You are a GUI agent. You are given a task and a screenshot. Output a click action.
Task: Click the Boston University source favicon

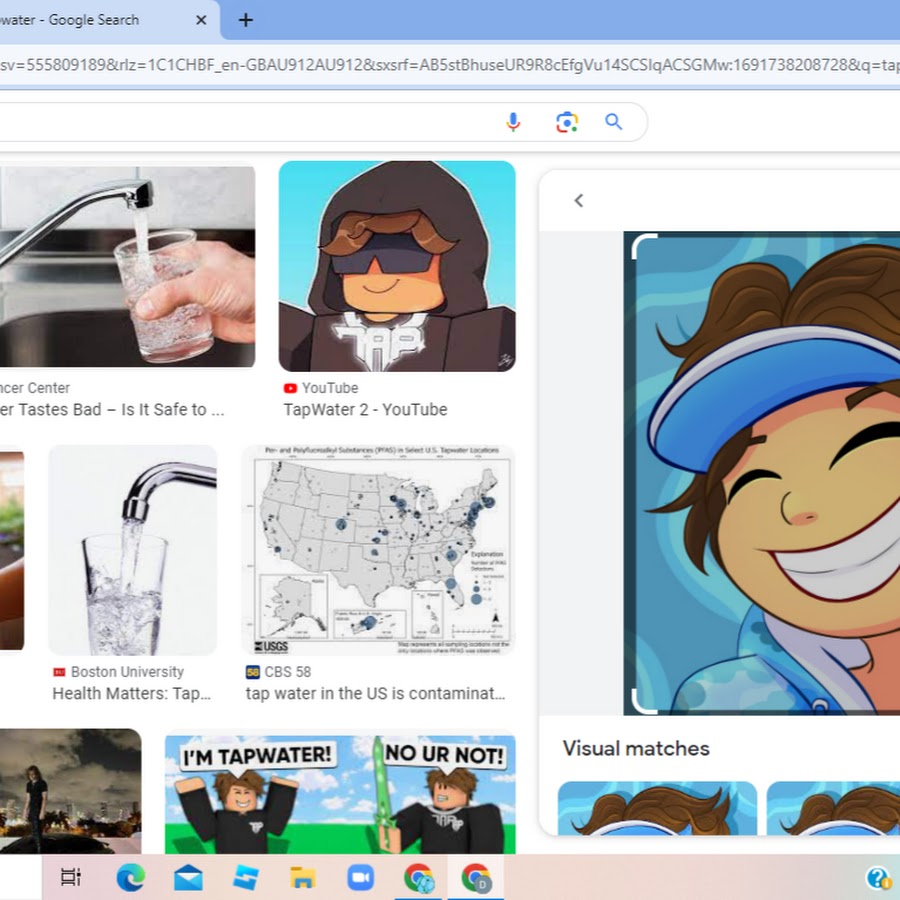(59, 672)
